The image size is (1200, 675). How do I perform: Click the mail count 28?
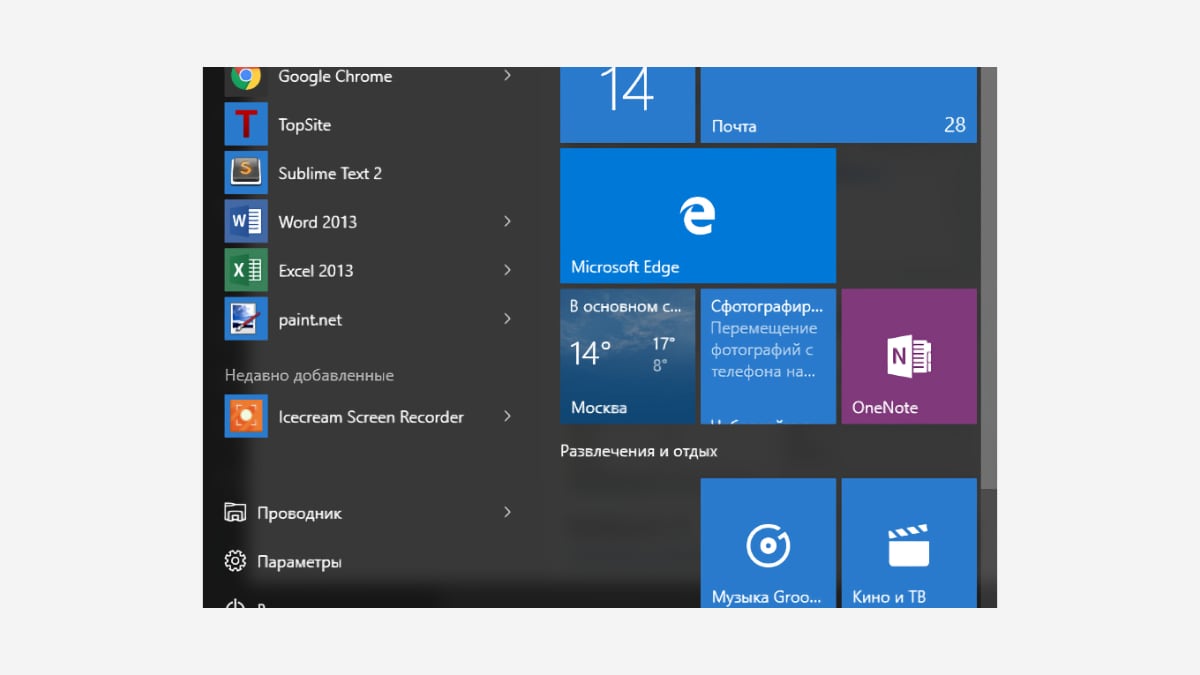point(954,124)
